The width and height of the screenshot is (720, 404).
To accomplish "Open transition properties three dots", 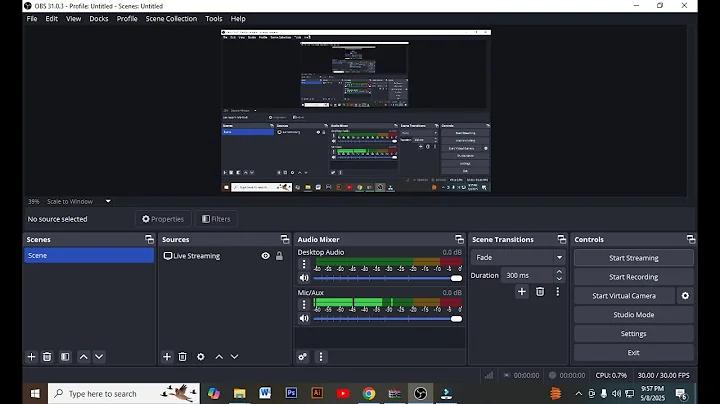I will coord(557,292).
